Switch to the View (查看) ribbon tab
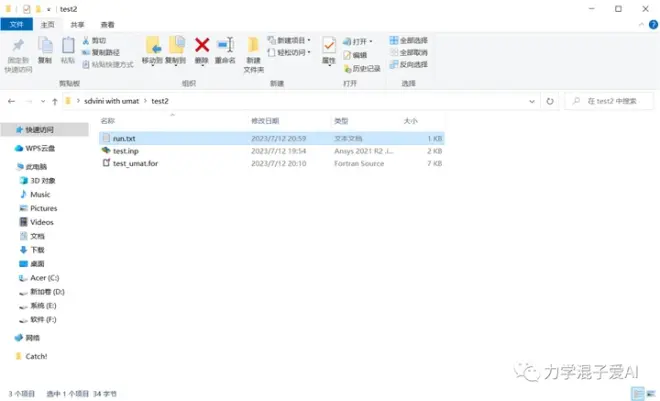Image resolution: width=660 pixels, height=401 pixels. pyautogui.click(x=107, y=24)
